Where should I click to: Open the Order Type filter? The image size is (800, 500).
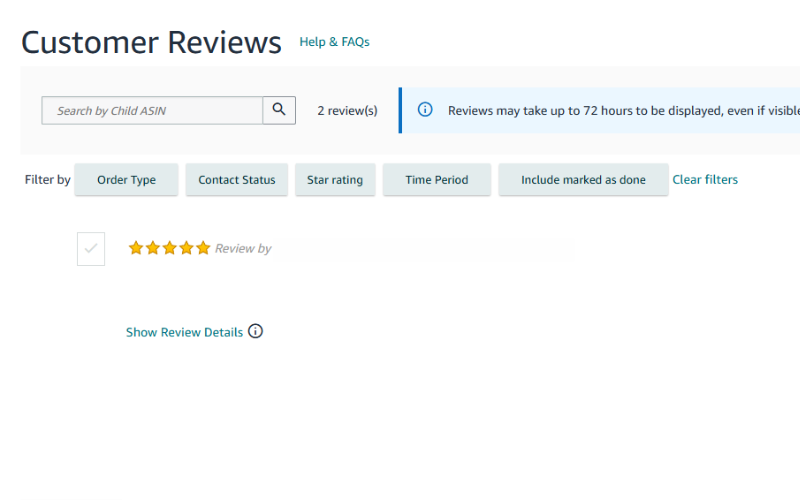pos(127,180)
